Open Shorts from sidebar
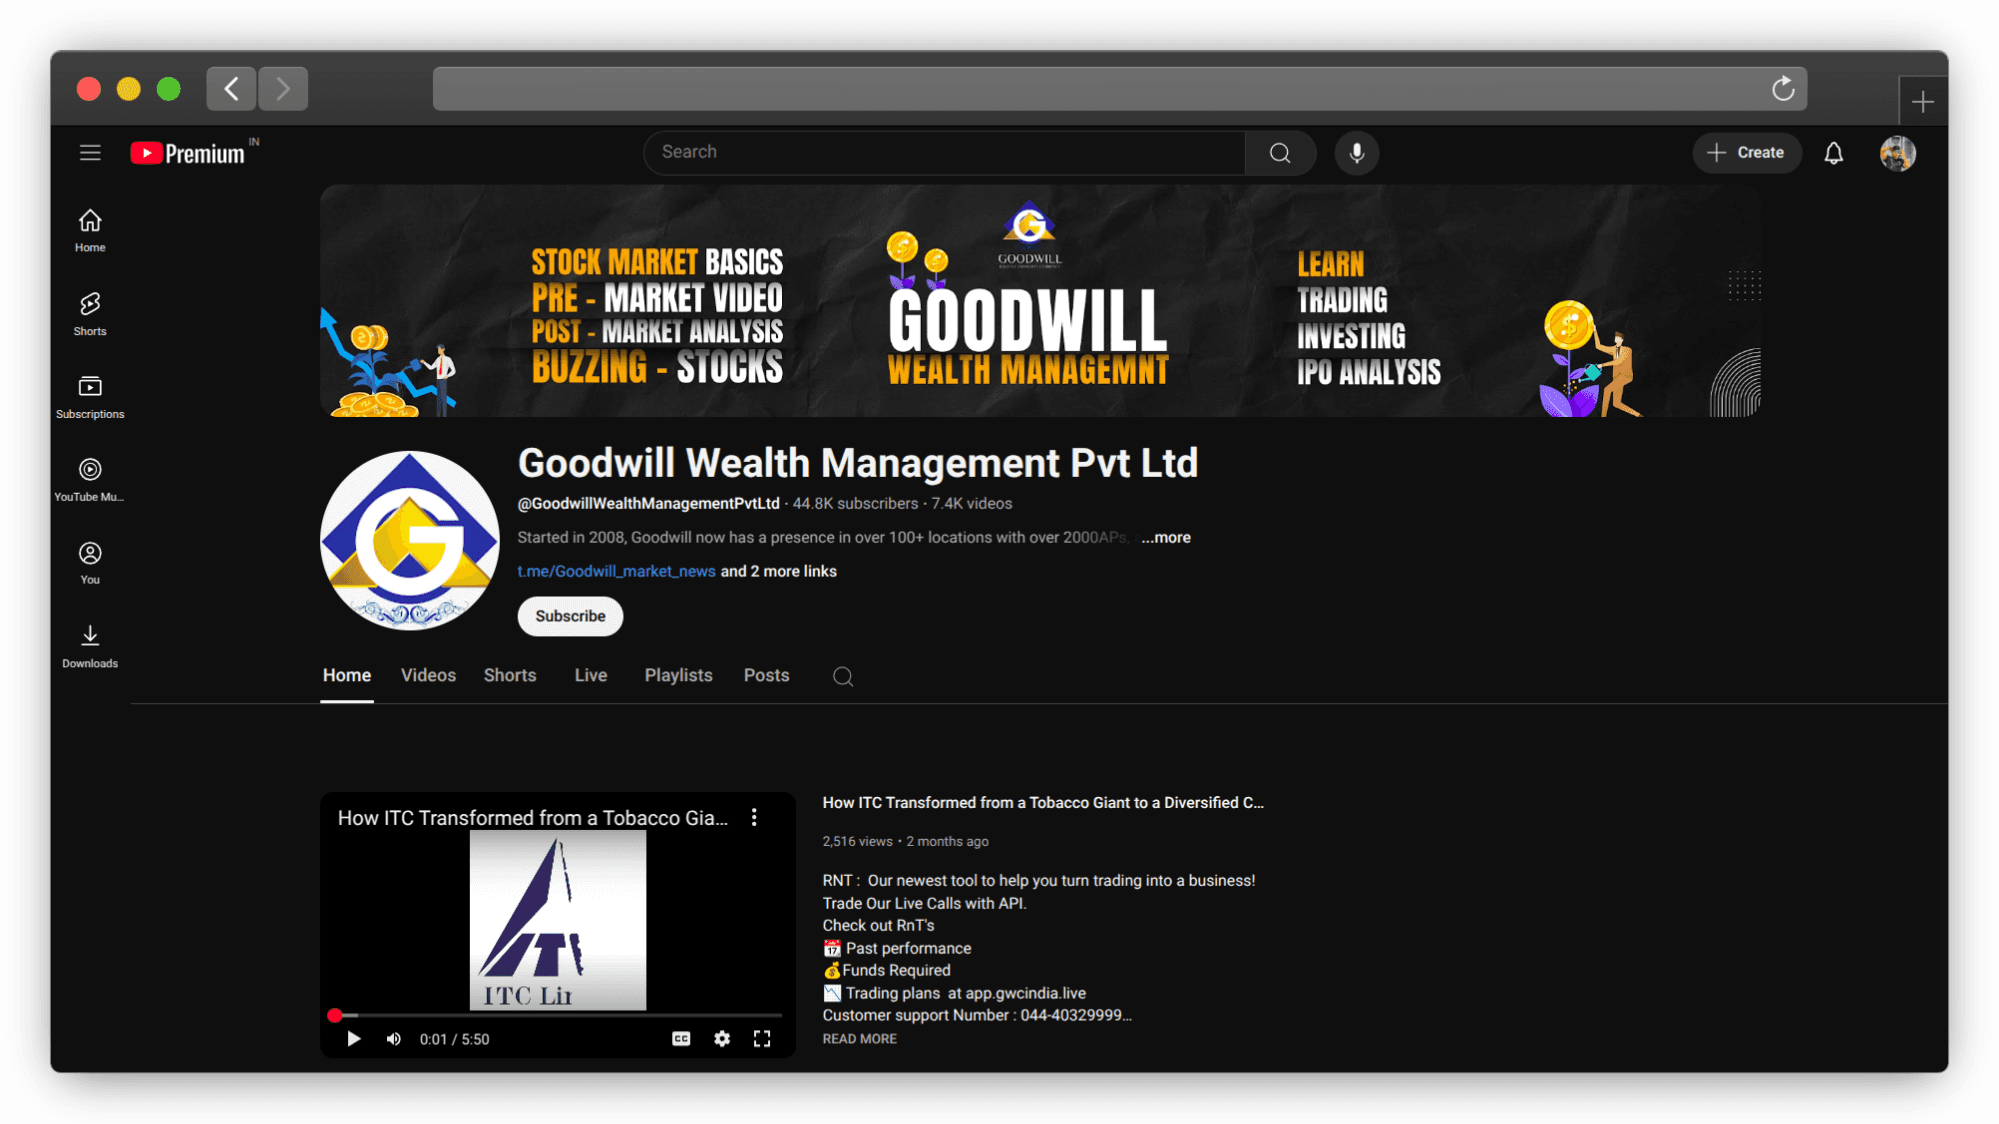1999x1124 pixels. click(90, 314)
